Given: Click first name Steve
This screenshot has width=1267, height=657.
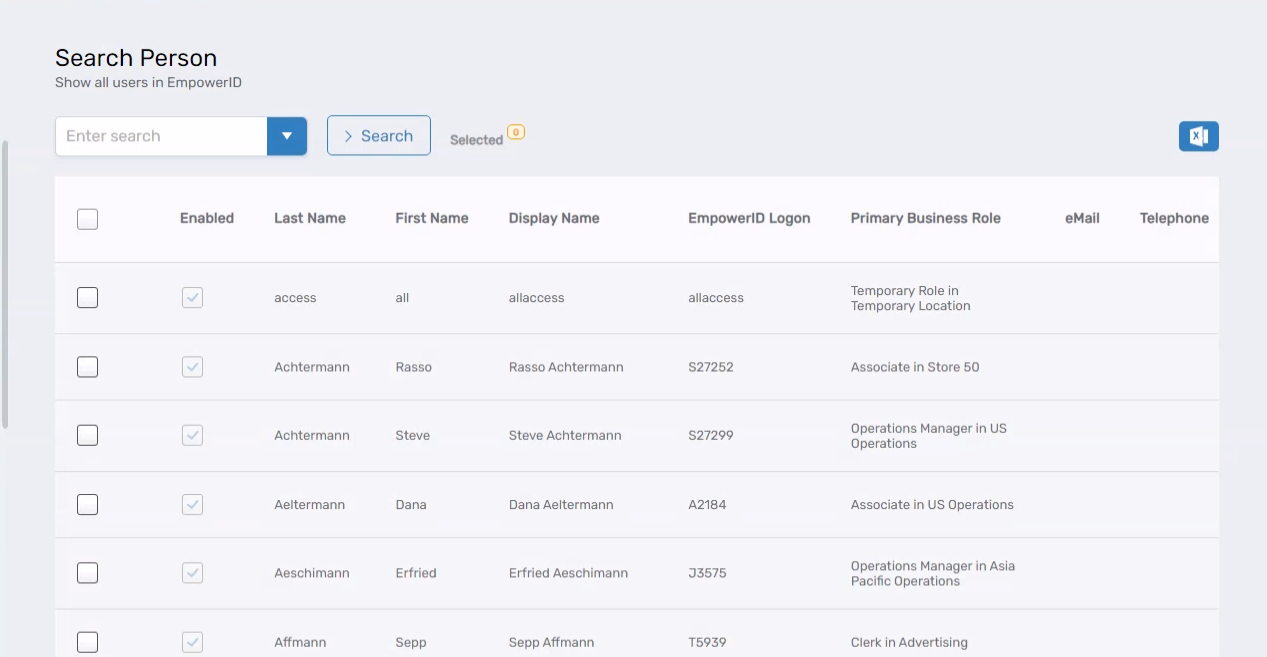Looking at the screenshot, I should pyautogui.click(x=413, y=435).
